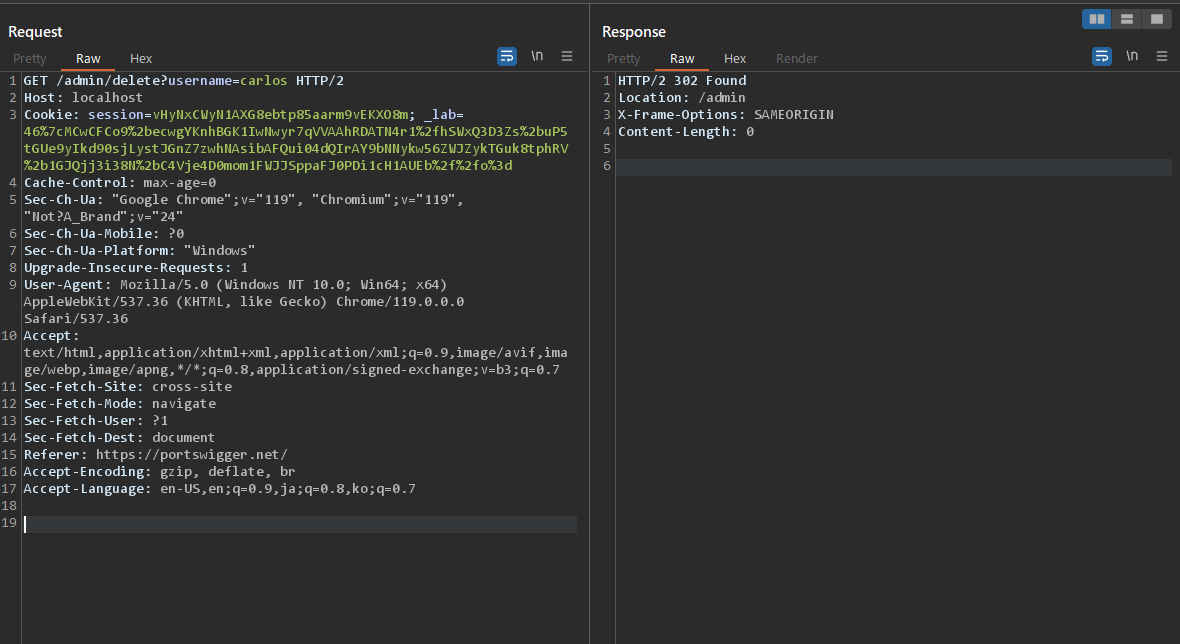
Task: Click the Sec-Fetch-Dest: document line
Action: [119, 438]
